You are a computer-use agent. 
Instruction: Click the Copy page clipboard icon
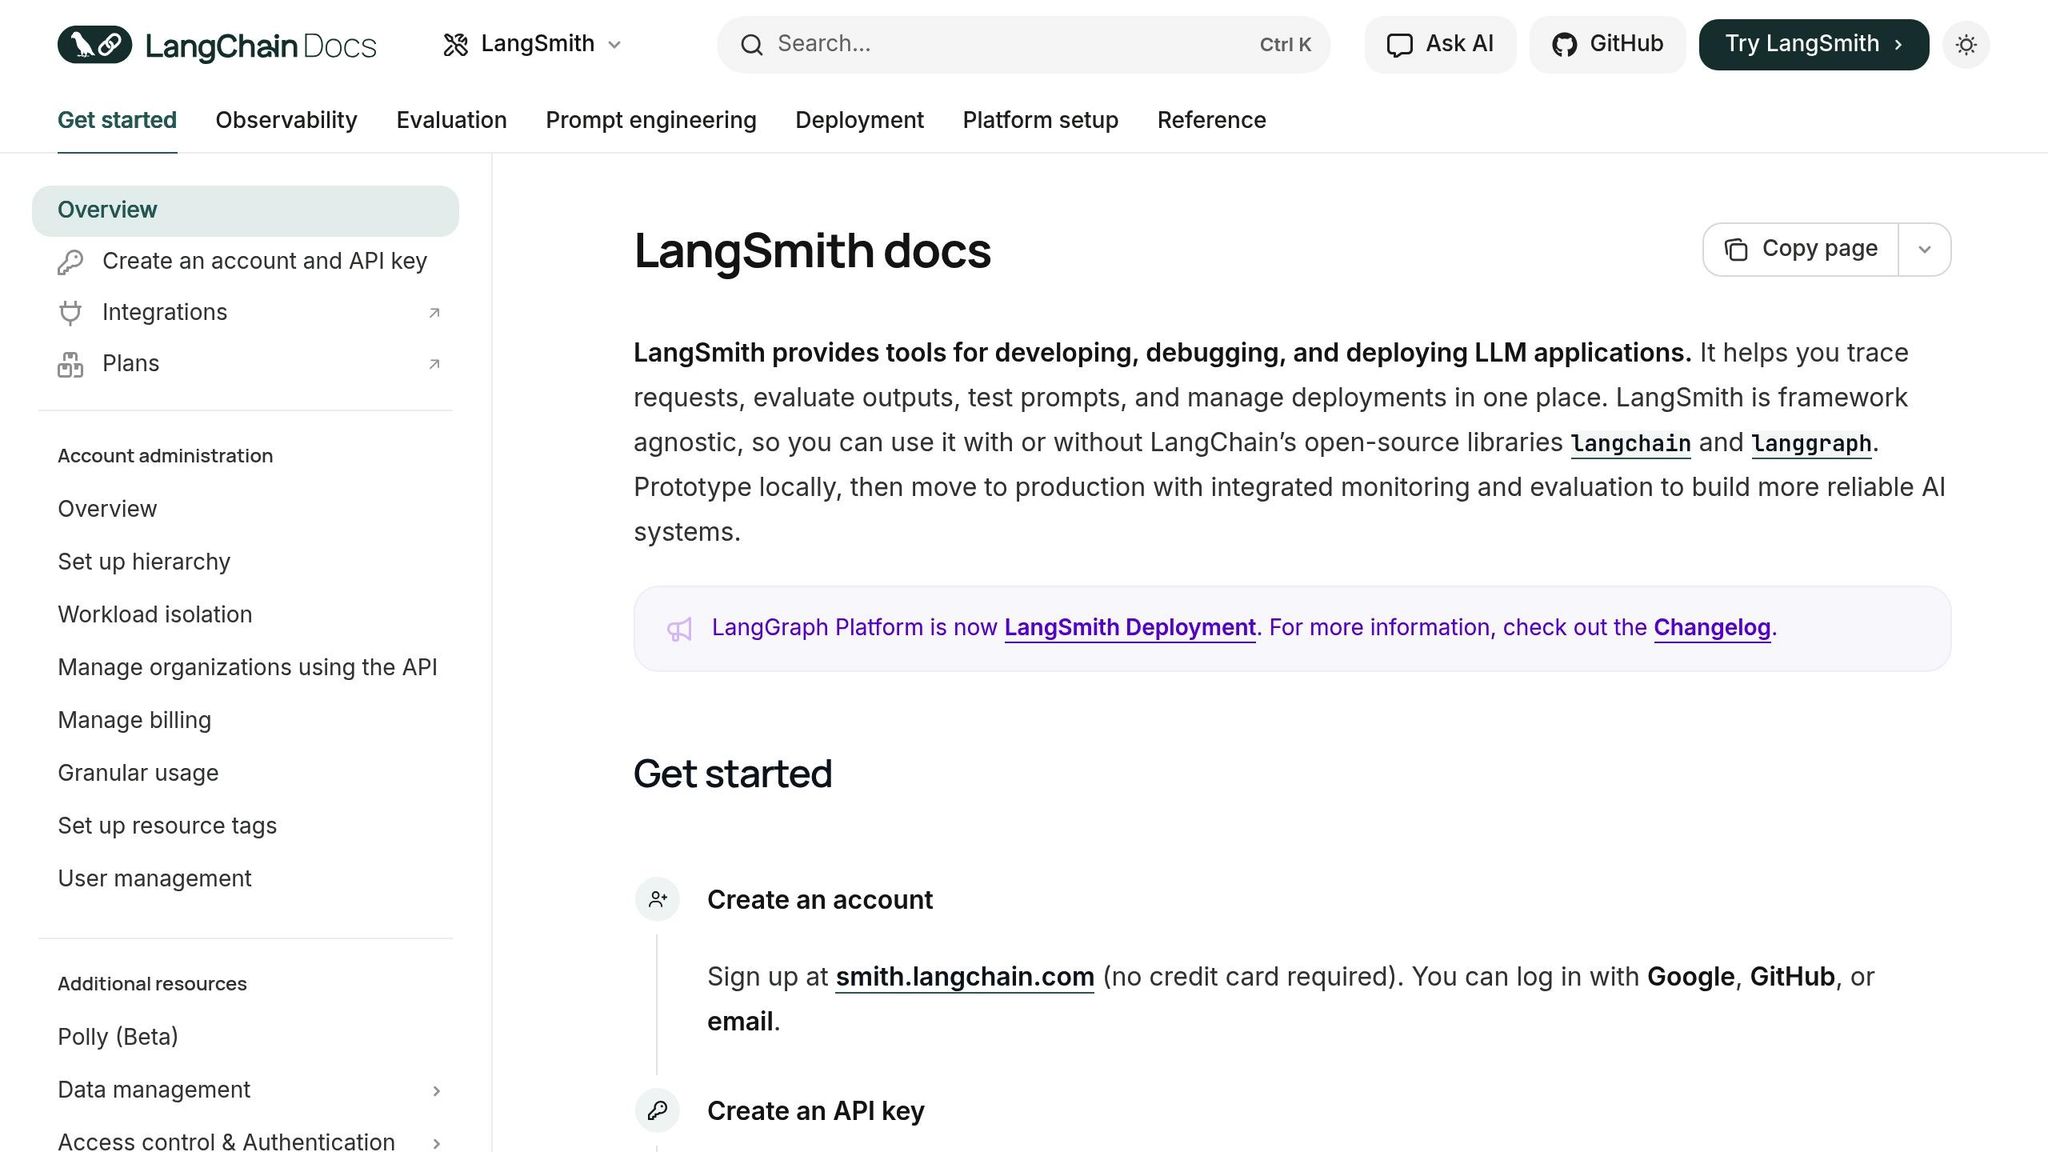point(1735,248)
